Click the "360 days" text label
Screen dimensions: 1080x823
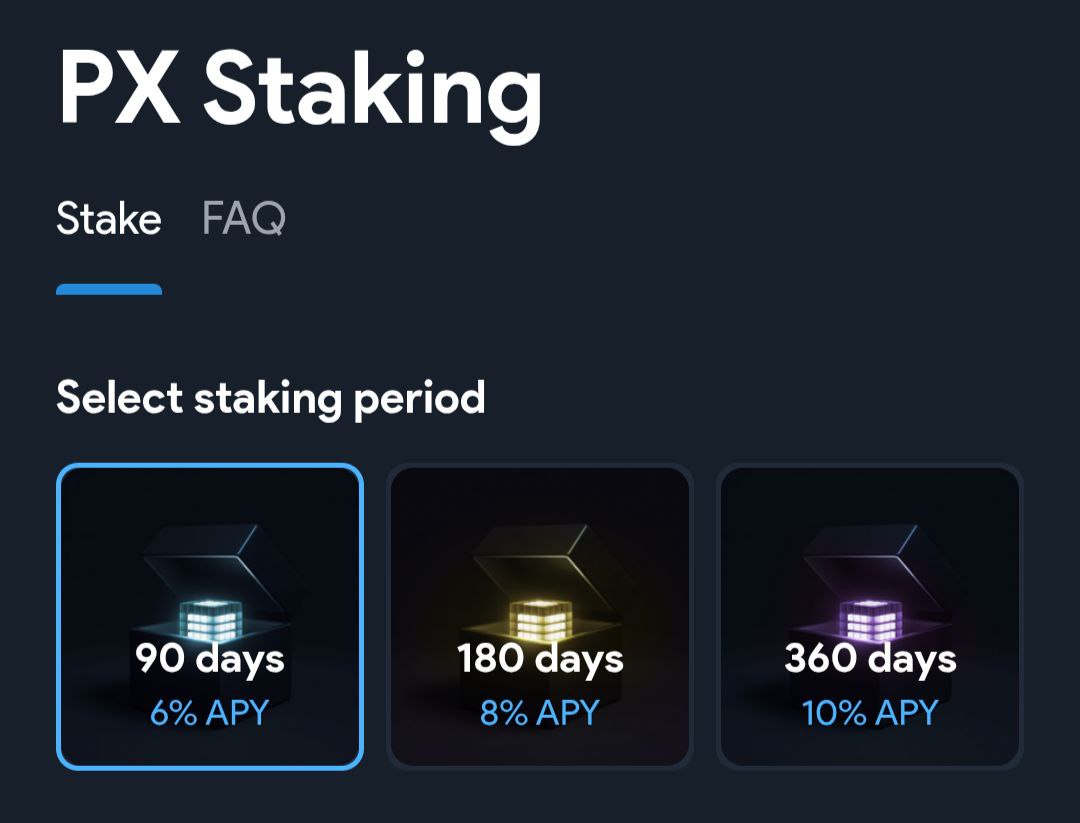[x=870, y=659]
